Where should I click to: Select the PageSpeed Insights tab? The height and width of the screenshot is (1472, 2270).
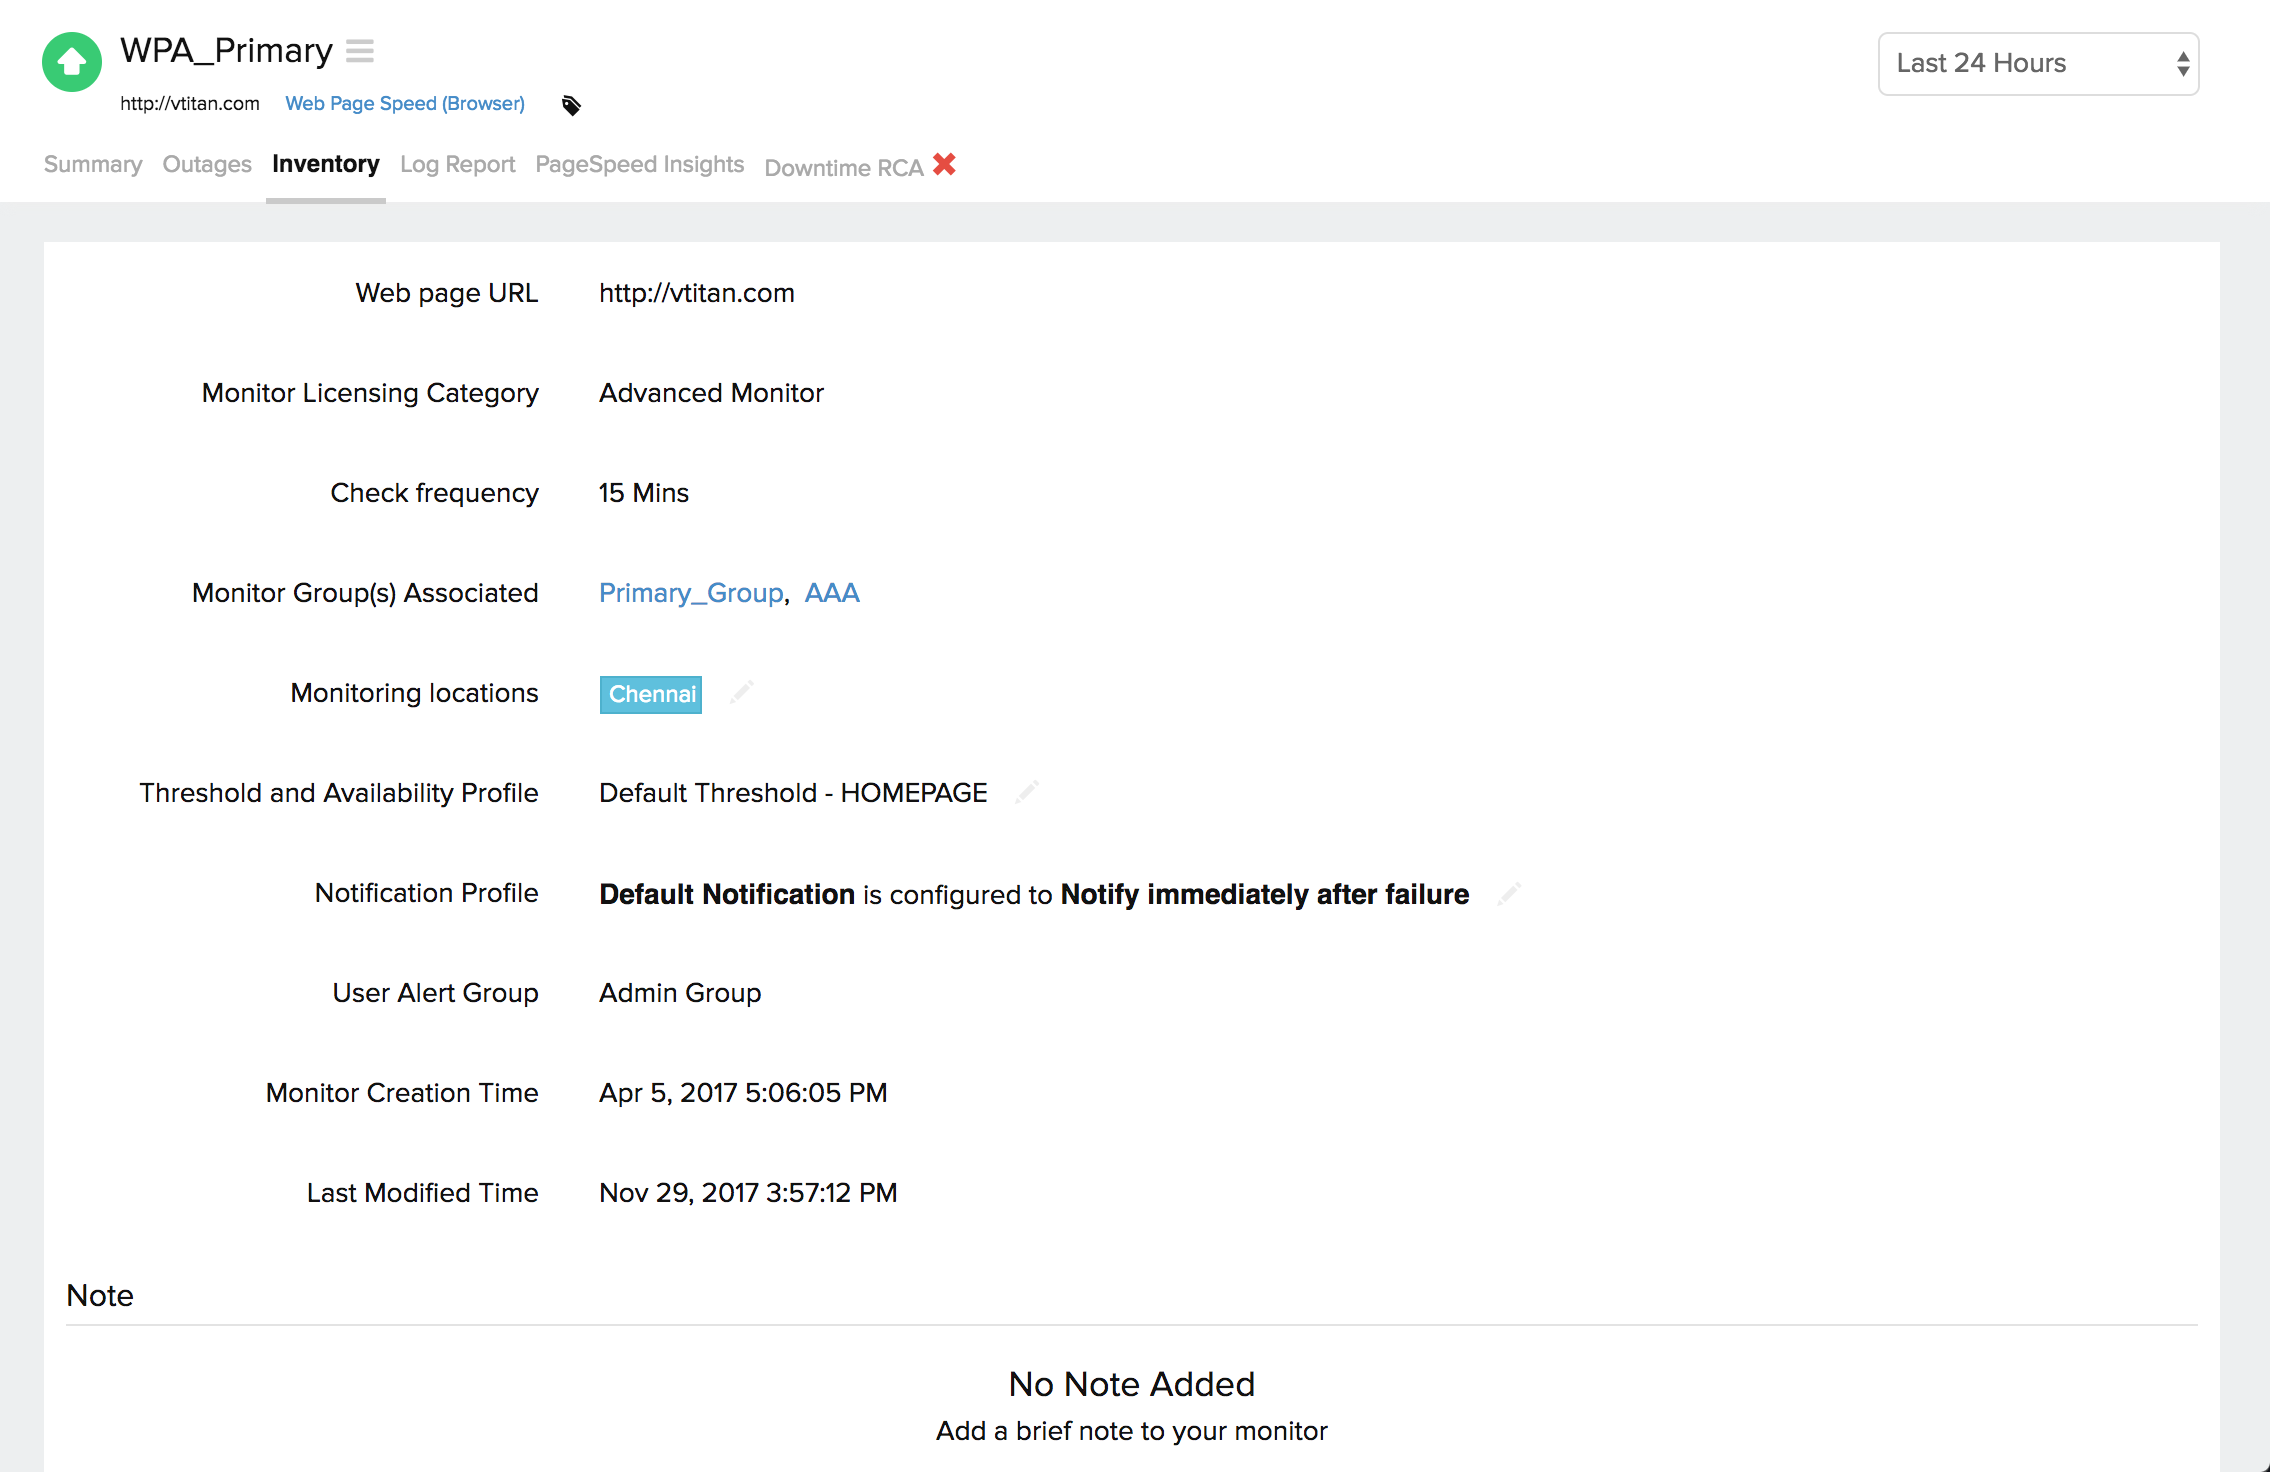[639, 164]
